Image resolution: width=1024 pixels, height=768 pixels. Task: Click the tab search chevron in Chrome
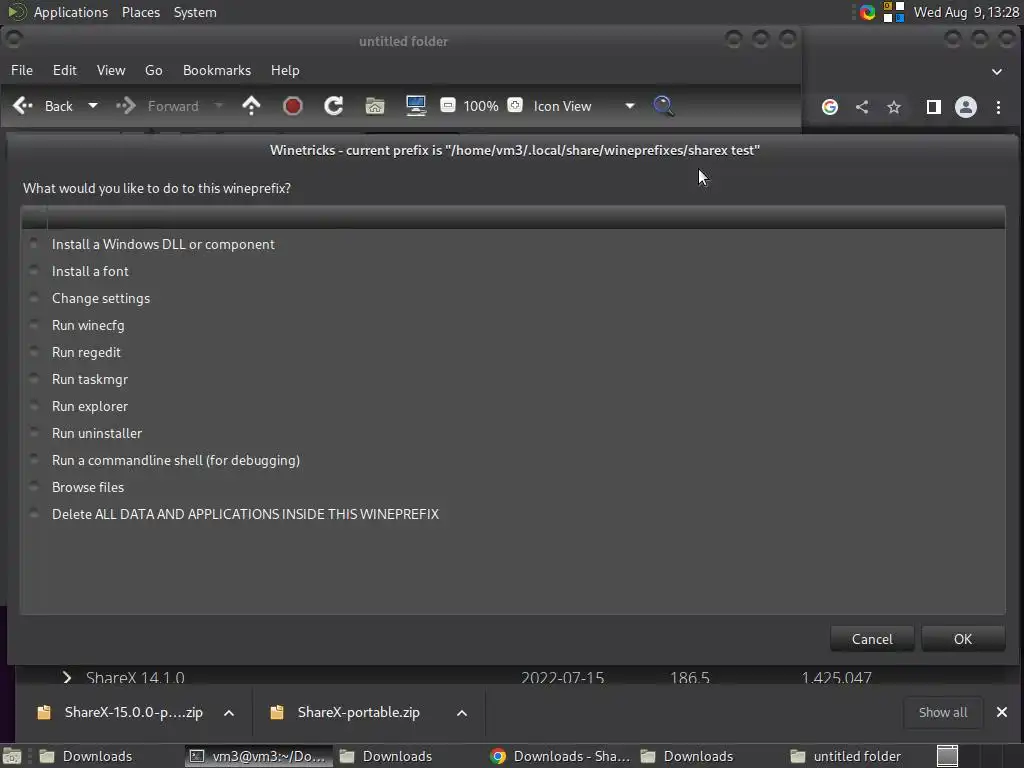click(x=997, y=72)
